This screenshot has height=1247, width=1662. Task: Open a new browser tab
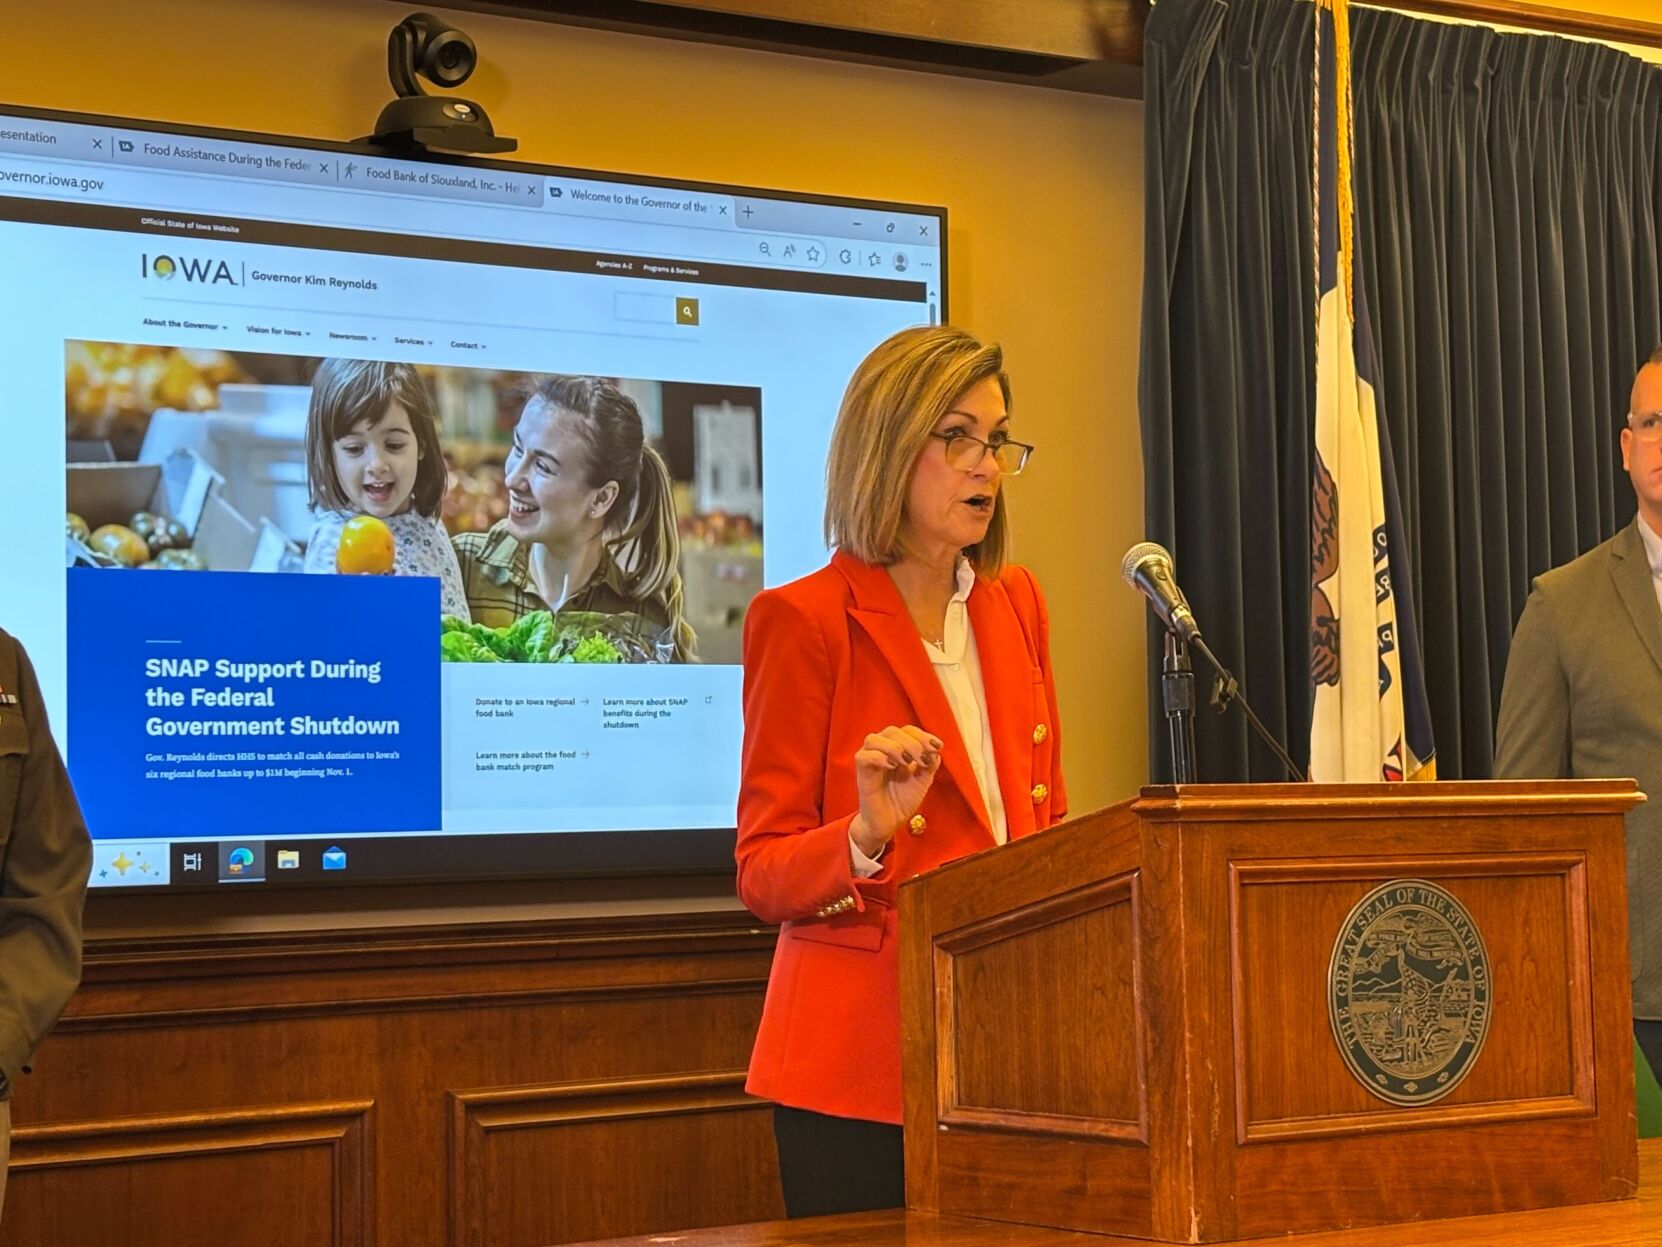click(748, 212)
